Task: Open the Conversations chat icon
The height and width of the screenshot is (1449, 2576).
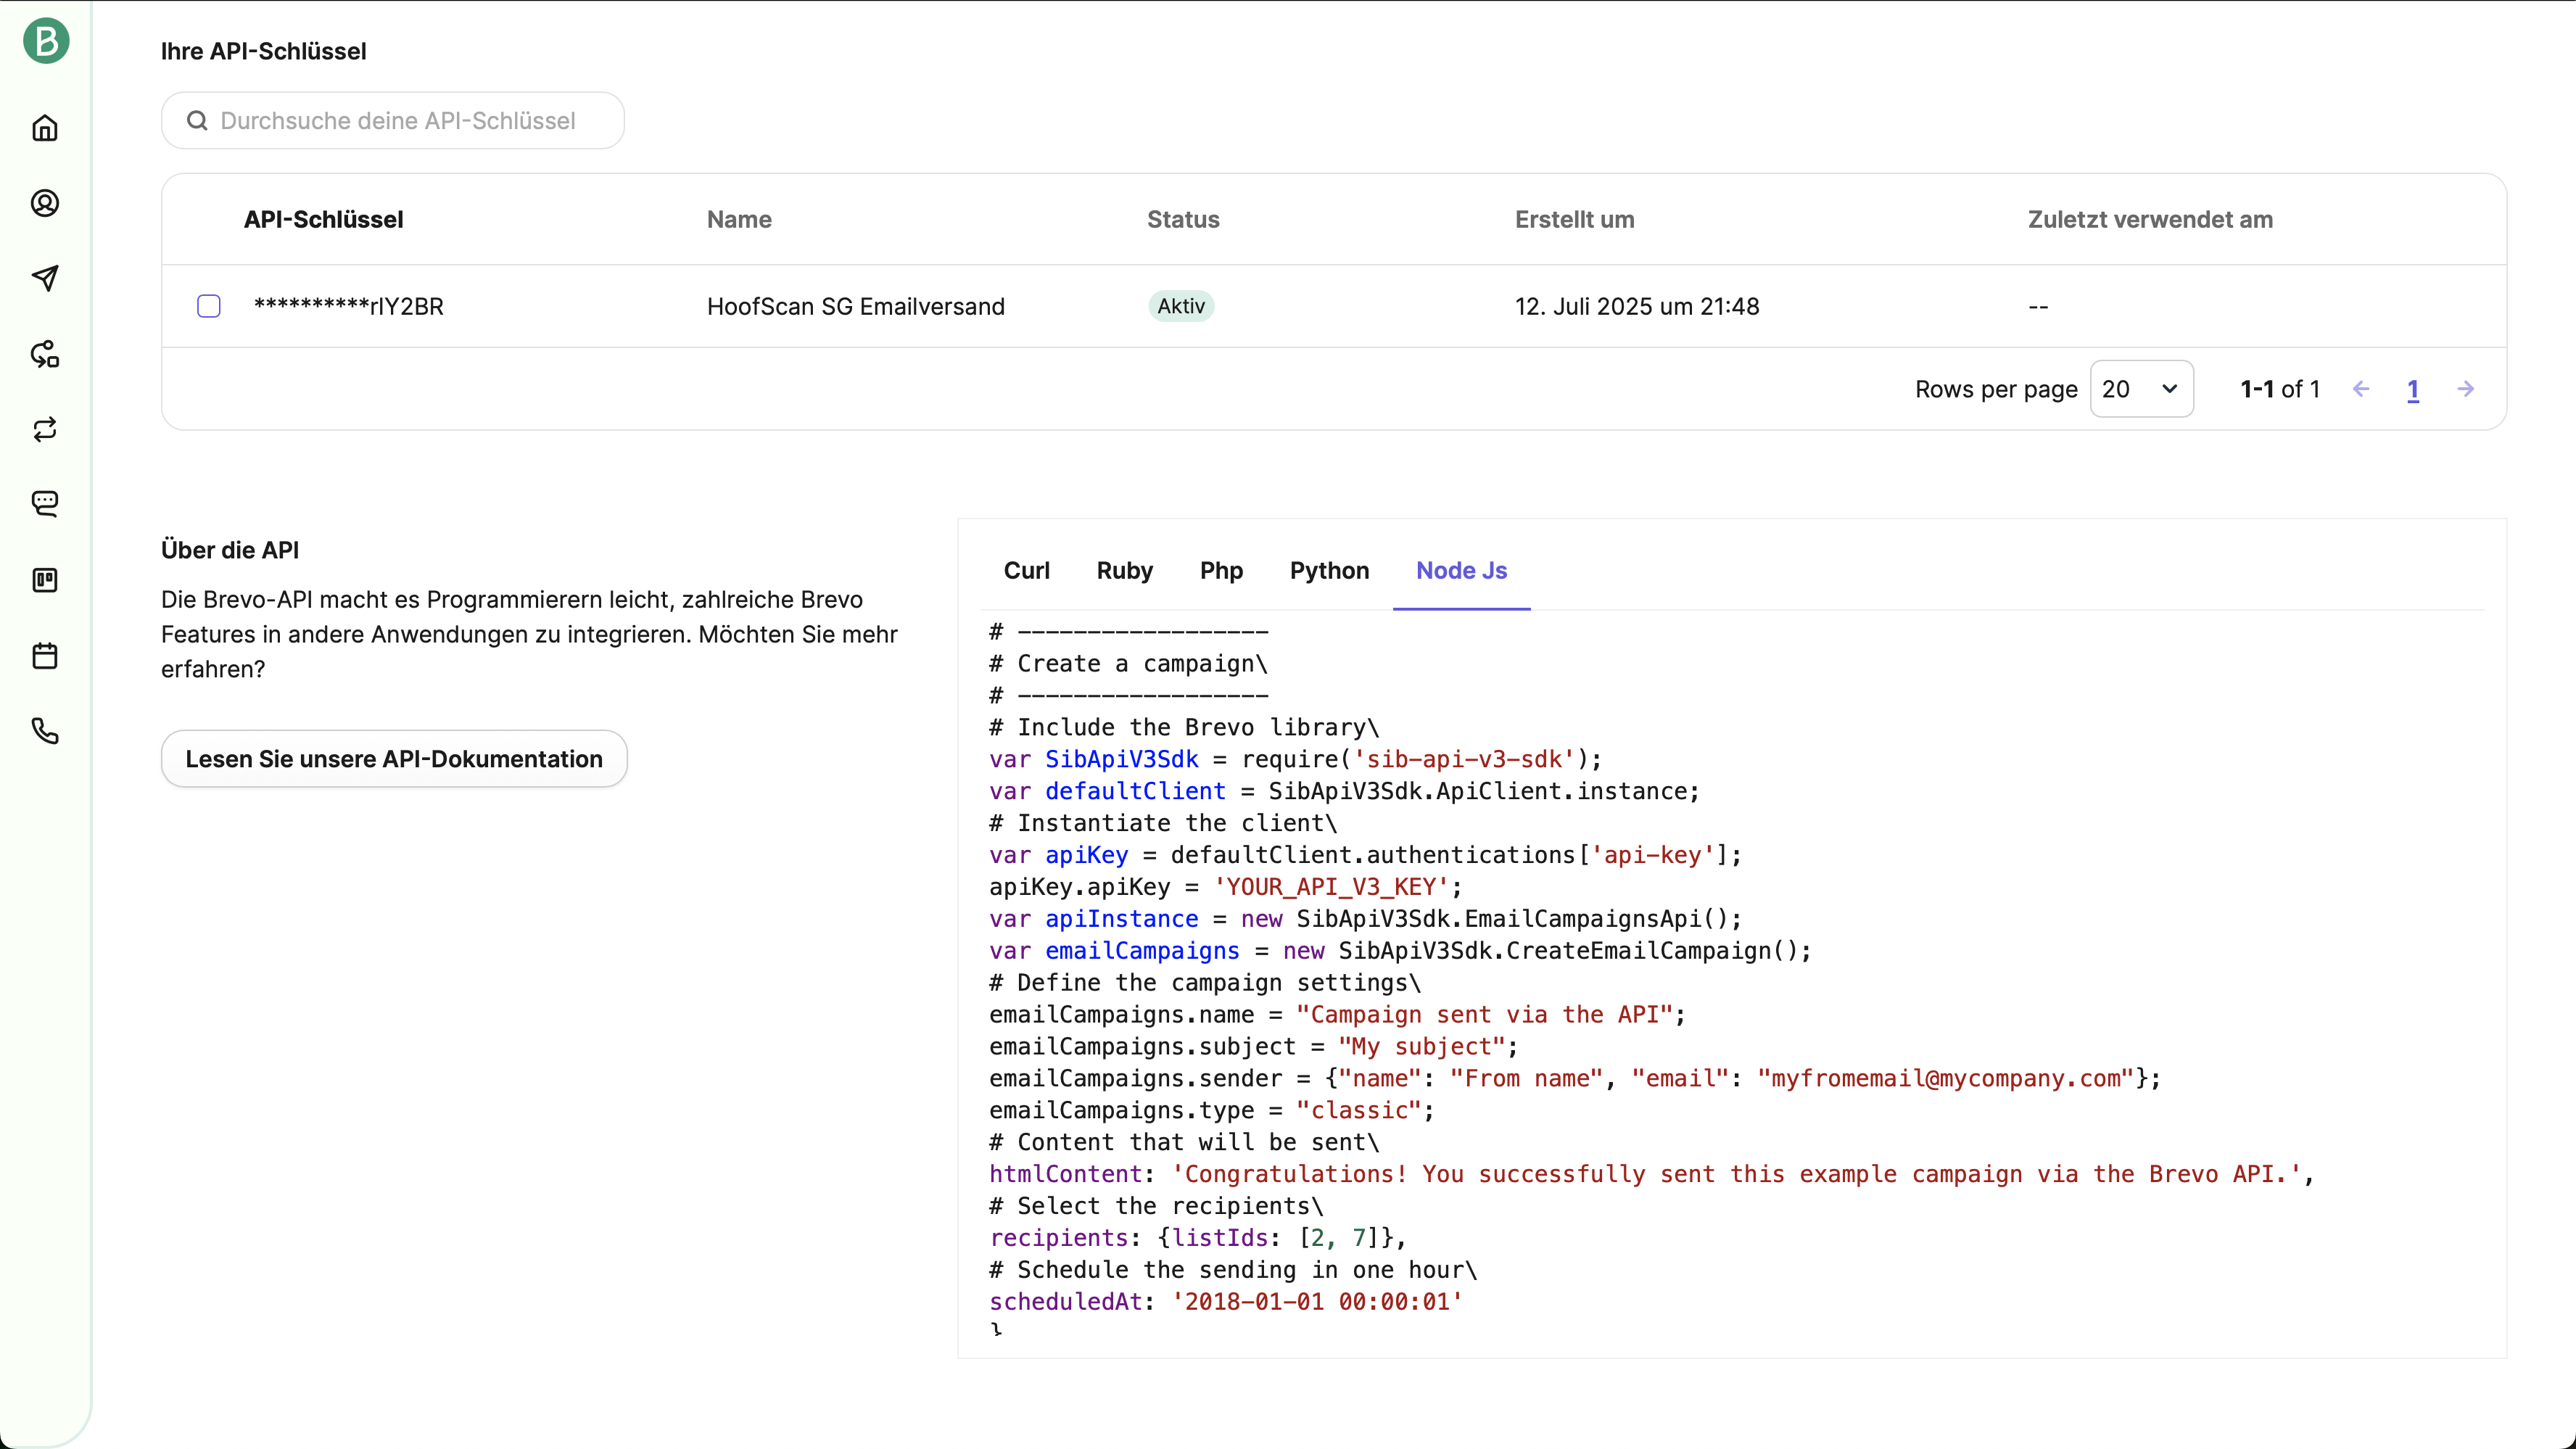Action: point(45,504)
